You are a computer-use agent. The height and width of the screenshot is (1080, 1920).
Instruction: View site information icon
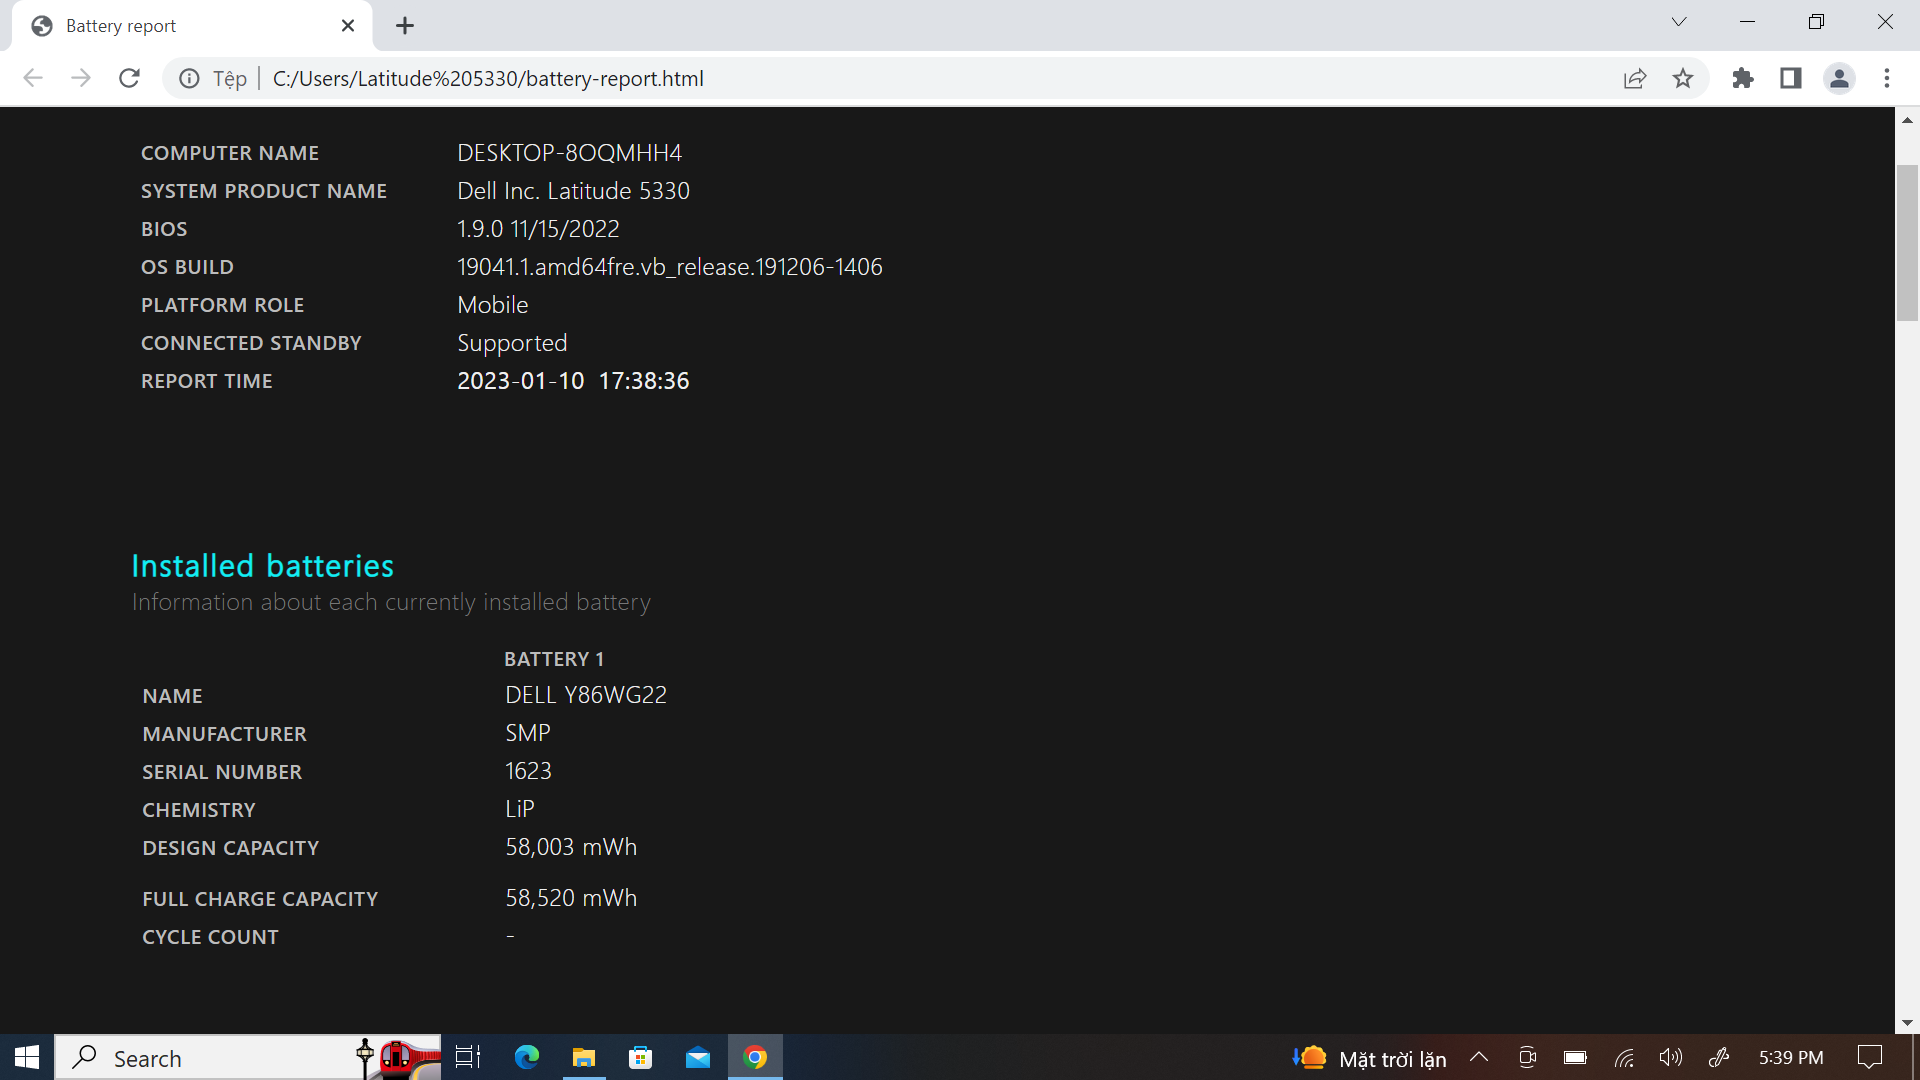(x=189, y=78)
